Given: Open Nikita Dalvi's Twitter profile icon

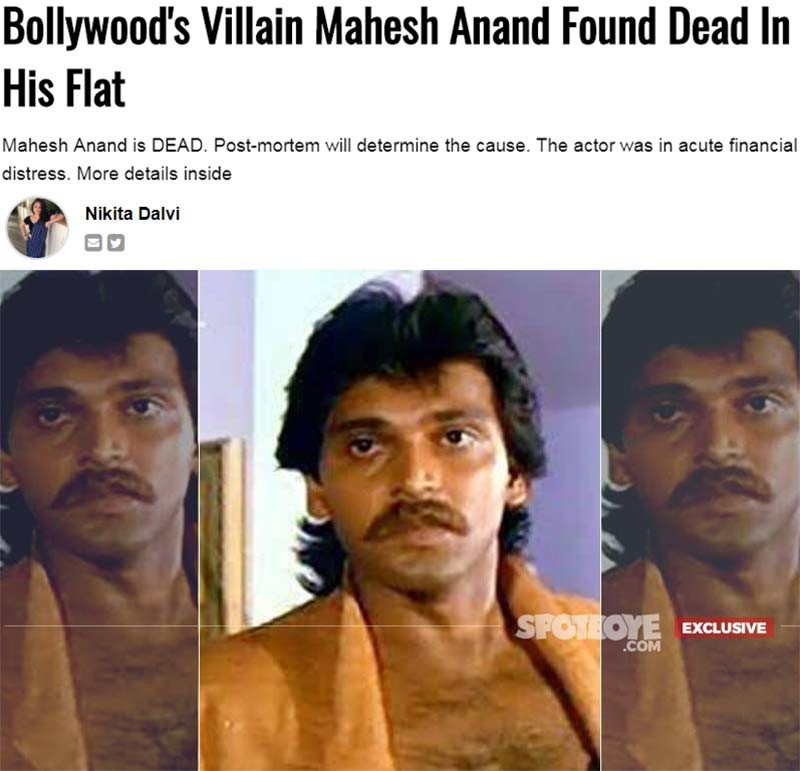Looking at the screenshot, I should [116, 243].
